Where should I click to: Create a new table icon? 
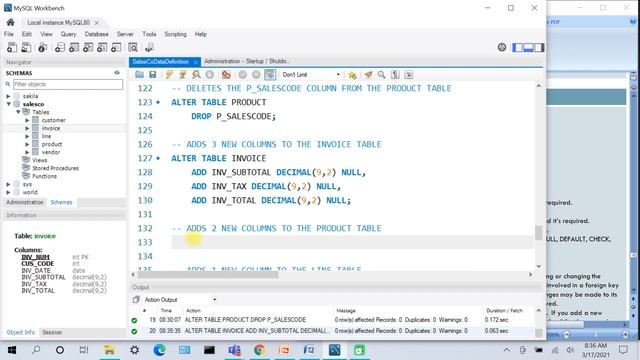pyautogui.click(x=74, y=47)
